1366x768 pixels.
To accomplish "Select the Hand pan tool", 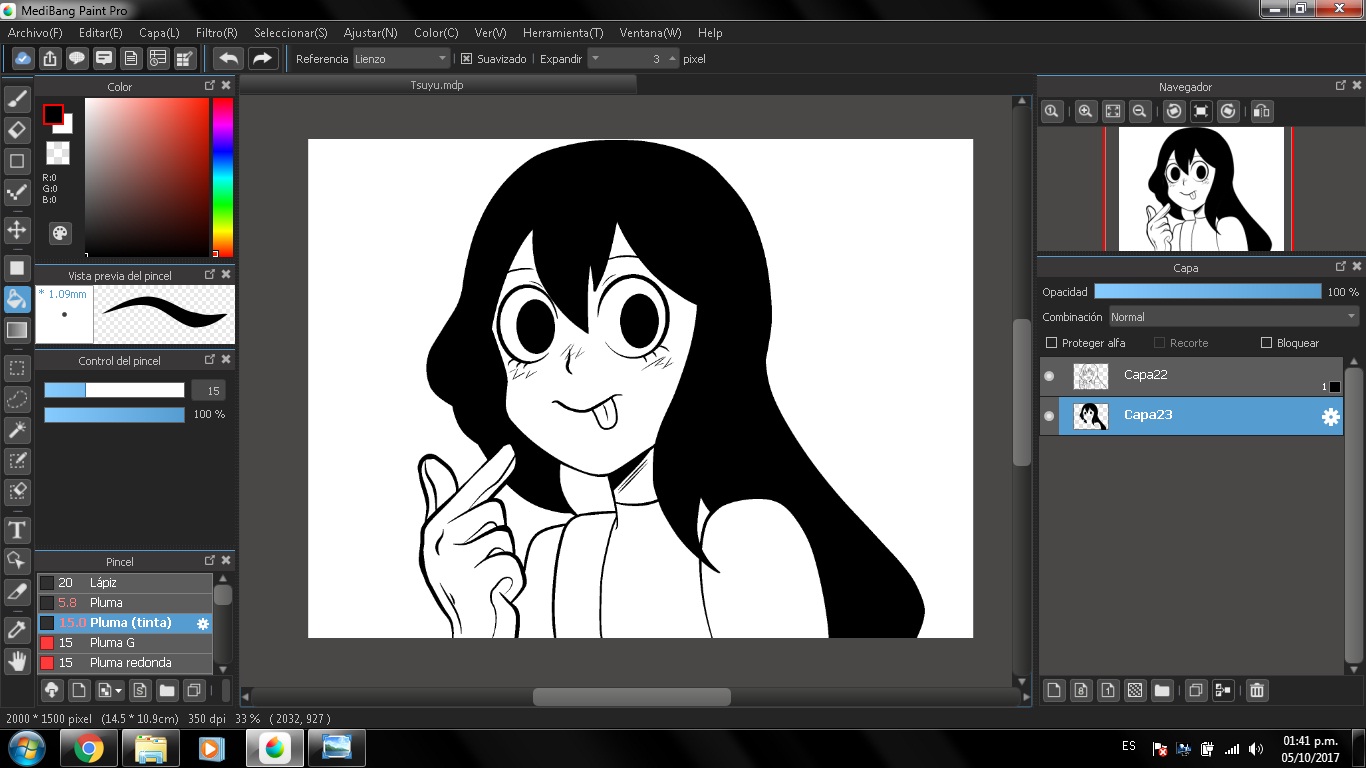I will (17, 660).
